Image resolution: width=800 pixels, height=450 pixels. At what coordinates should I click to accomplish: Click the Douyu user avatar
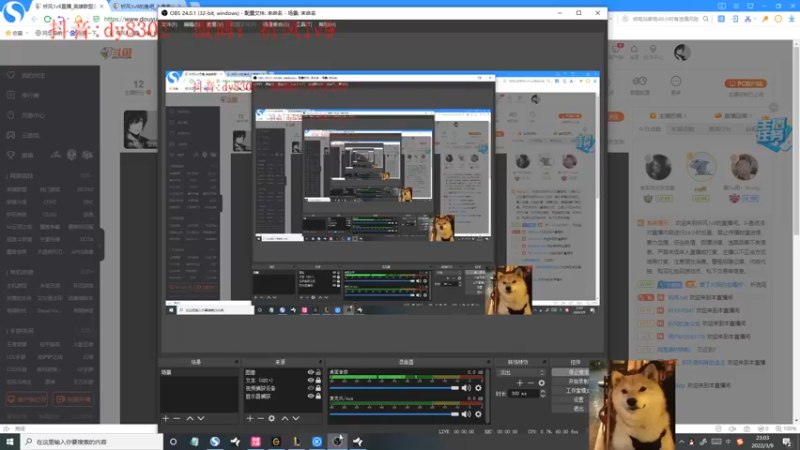(682, 52)
